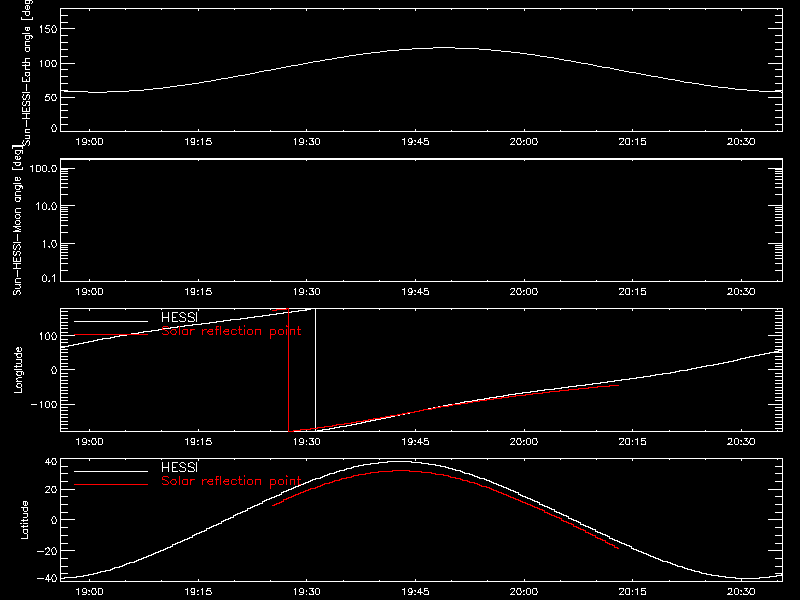Click the -100 tick on Longitude axis
The height and width of the screenshot is (600, 800).
pyautogui.click(x=44, y=405)
